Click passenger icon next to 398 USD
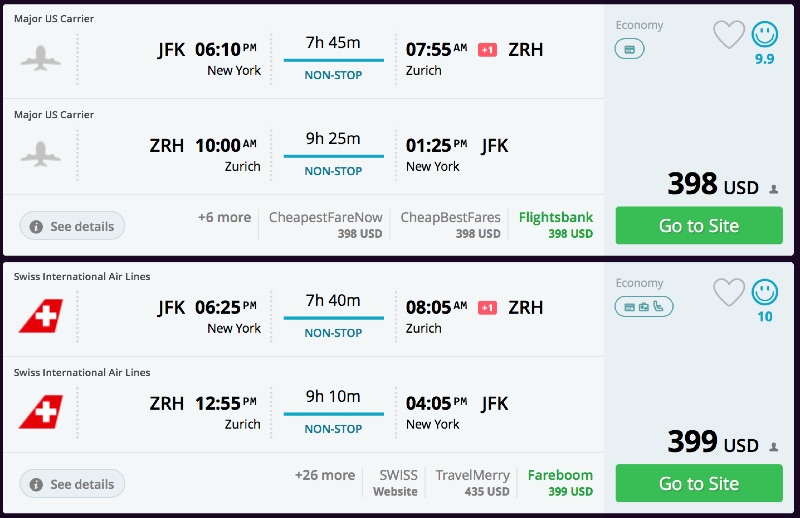This screenshot has height=518, width=800. (773, 188)
